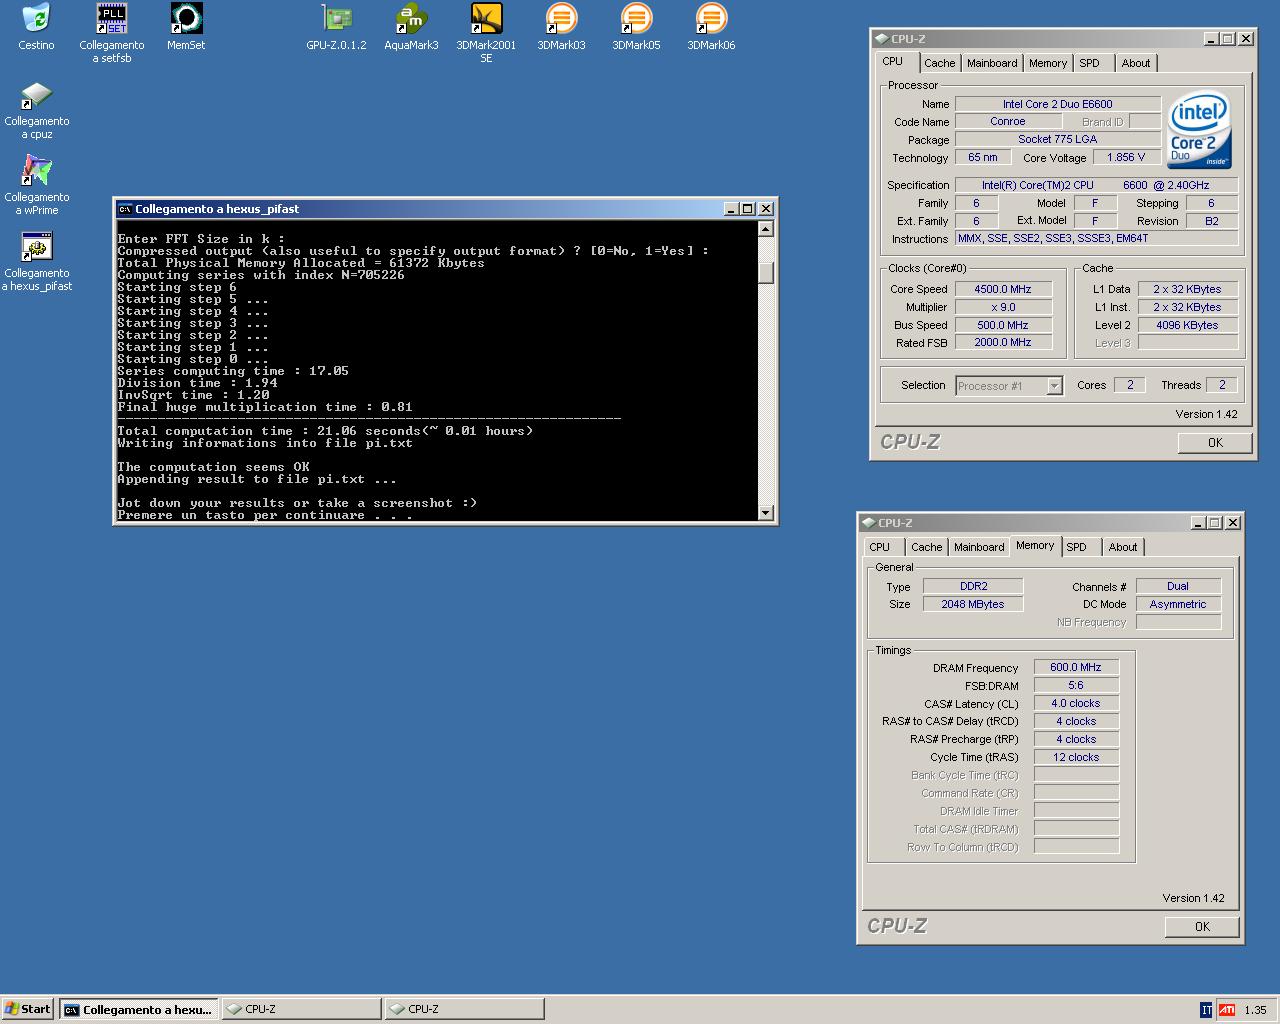1280x1024 pixels.
Task: Expand the Processor #1 selection dropdown
Action: tap(1054, 386)
